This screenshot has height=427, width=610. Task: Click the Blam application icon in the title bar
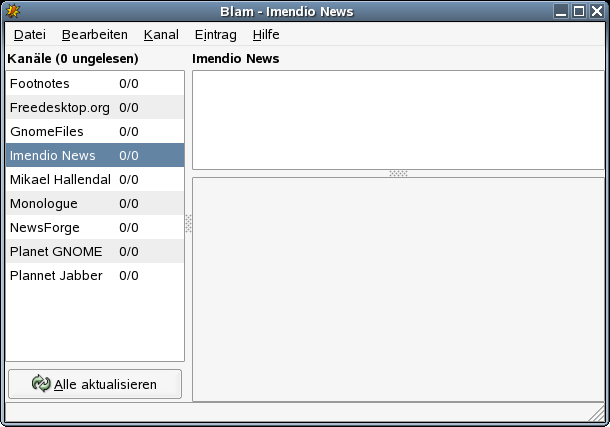12,11
